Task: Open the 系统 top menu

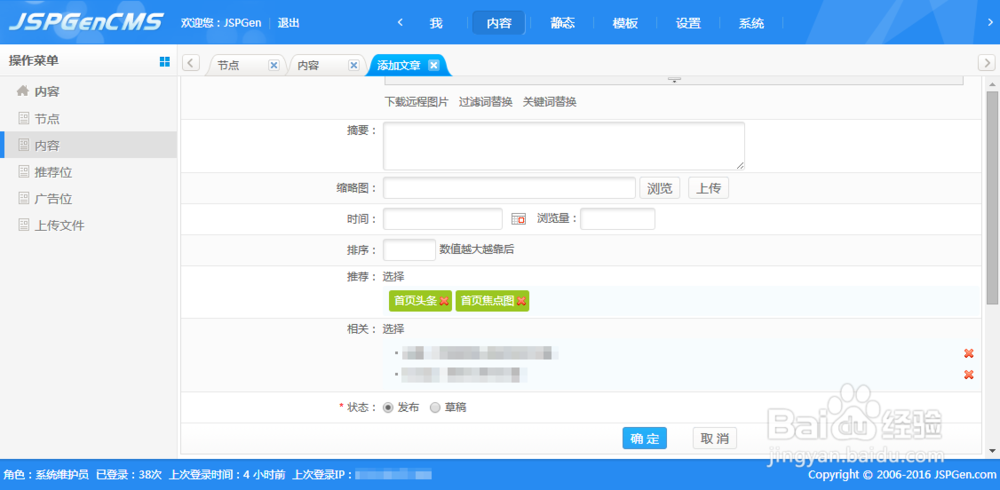Action: (x=751, y=24)
